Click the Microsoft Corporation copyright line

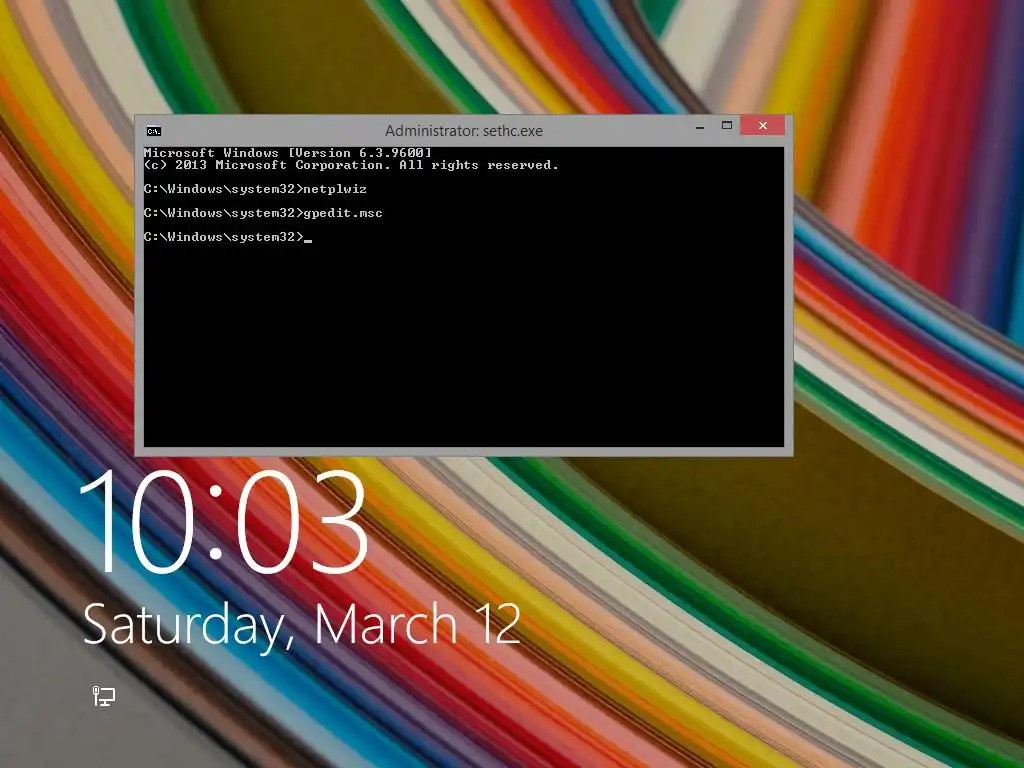[351, 165]
